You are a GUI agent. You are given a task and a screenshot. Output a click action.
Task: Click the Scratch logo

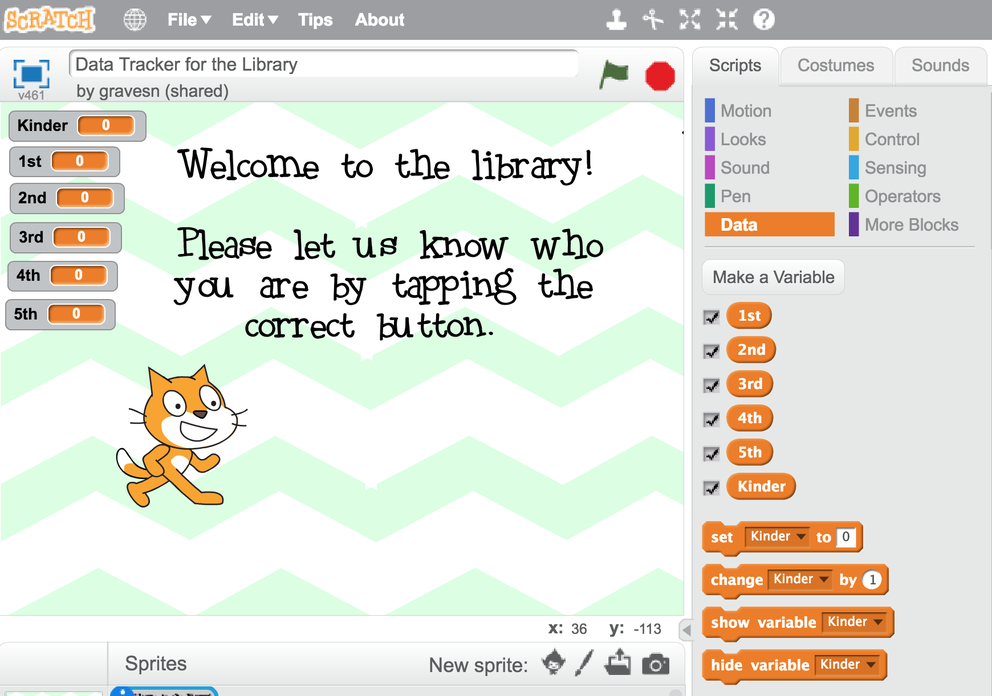point(49,19)
